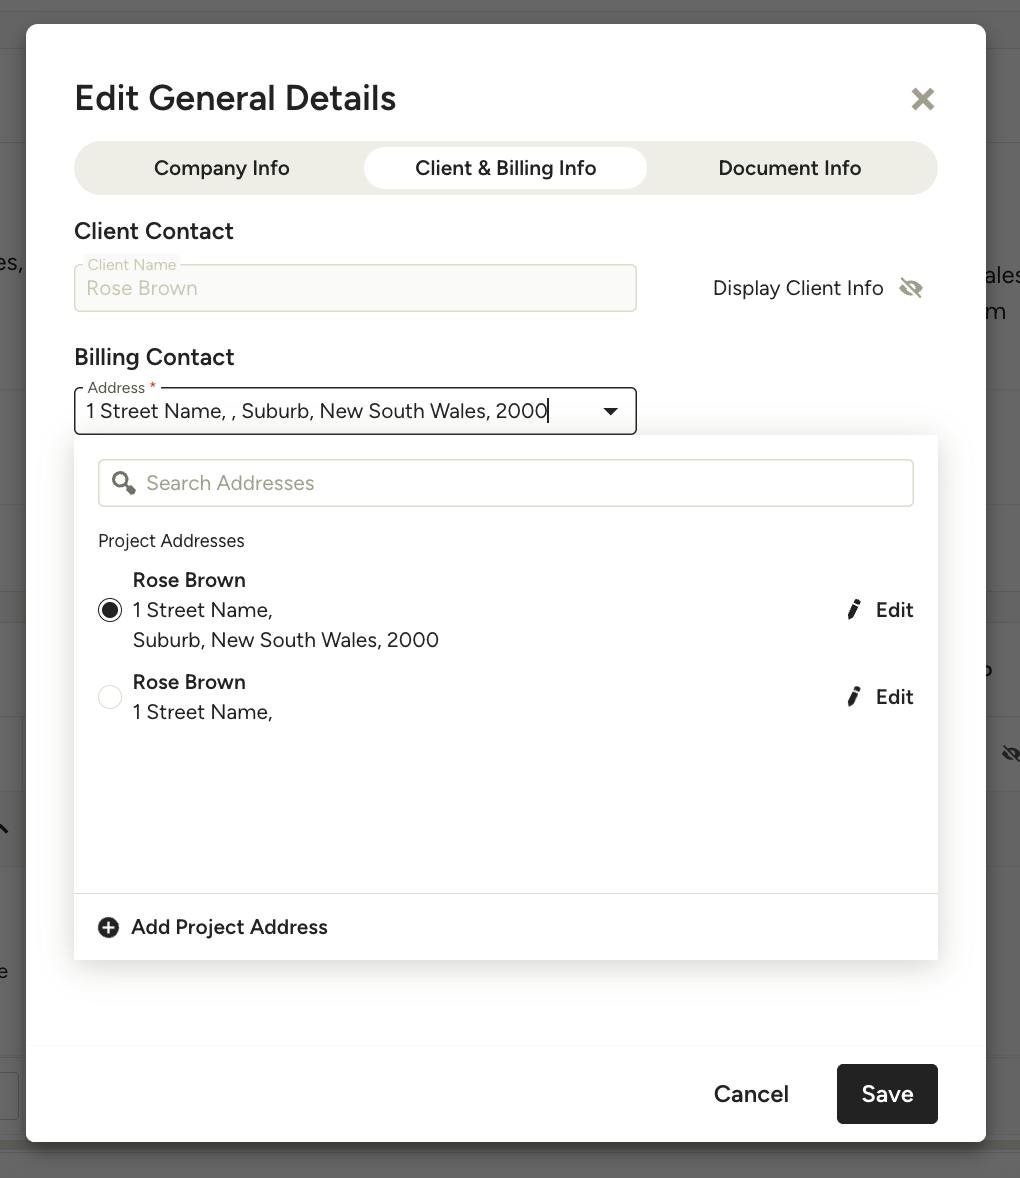Select the second Rose Brown address radio

[110, 696]
